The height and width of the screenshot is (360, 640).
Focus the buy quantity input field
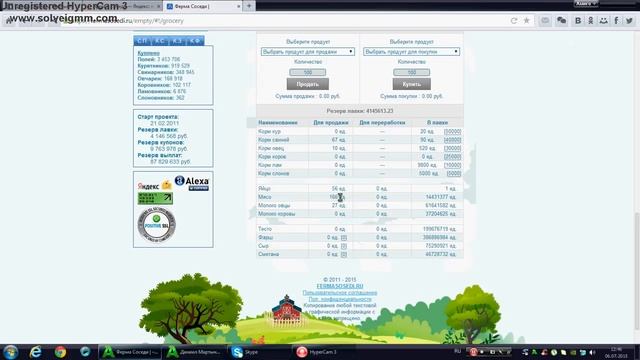[411, 72]
